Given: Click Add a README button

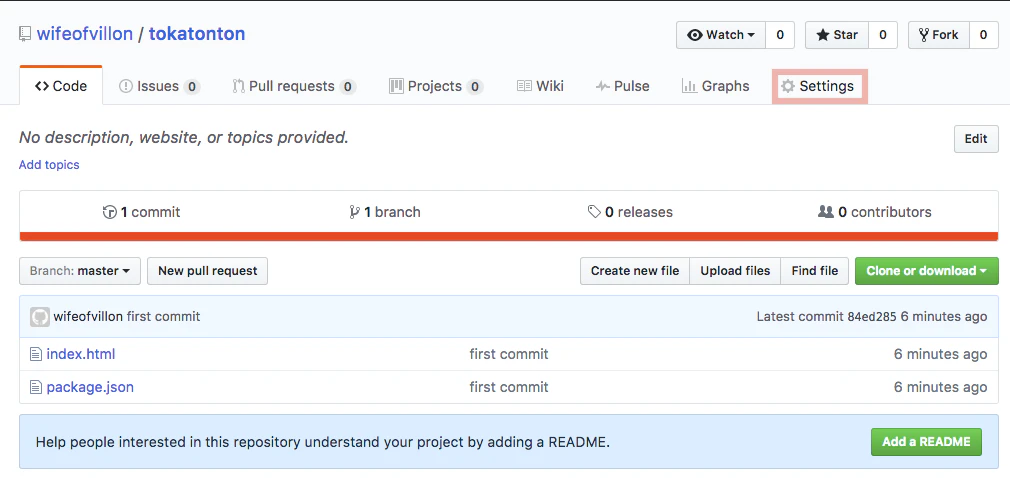Looking at the screenshot, I should tap(926, 442).
